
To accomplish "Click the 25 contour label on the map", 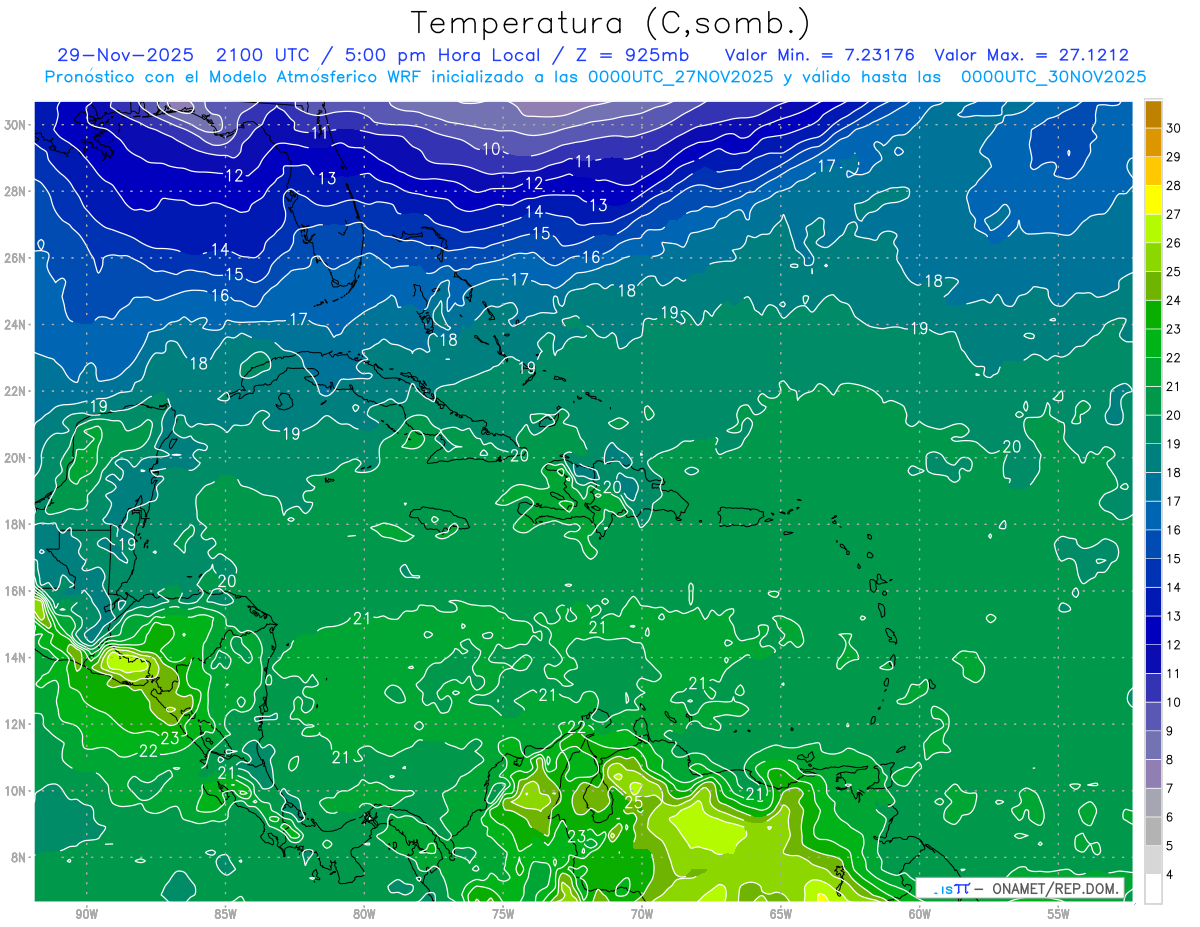I will coord(634,802).
